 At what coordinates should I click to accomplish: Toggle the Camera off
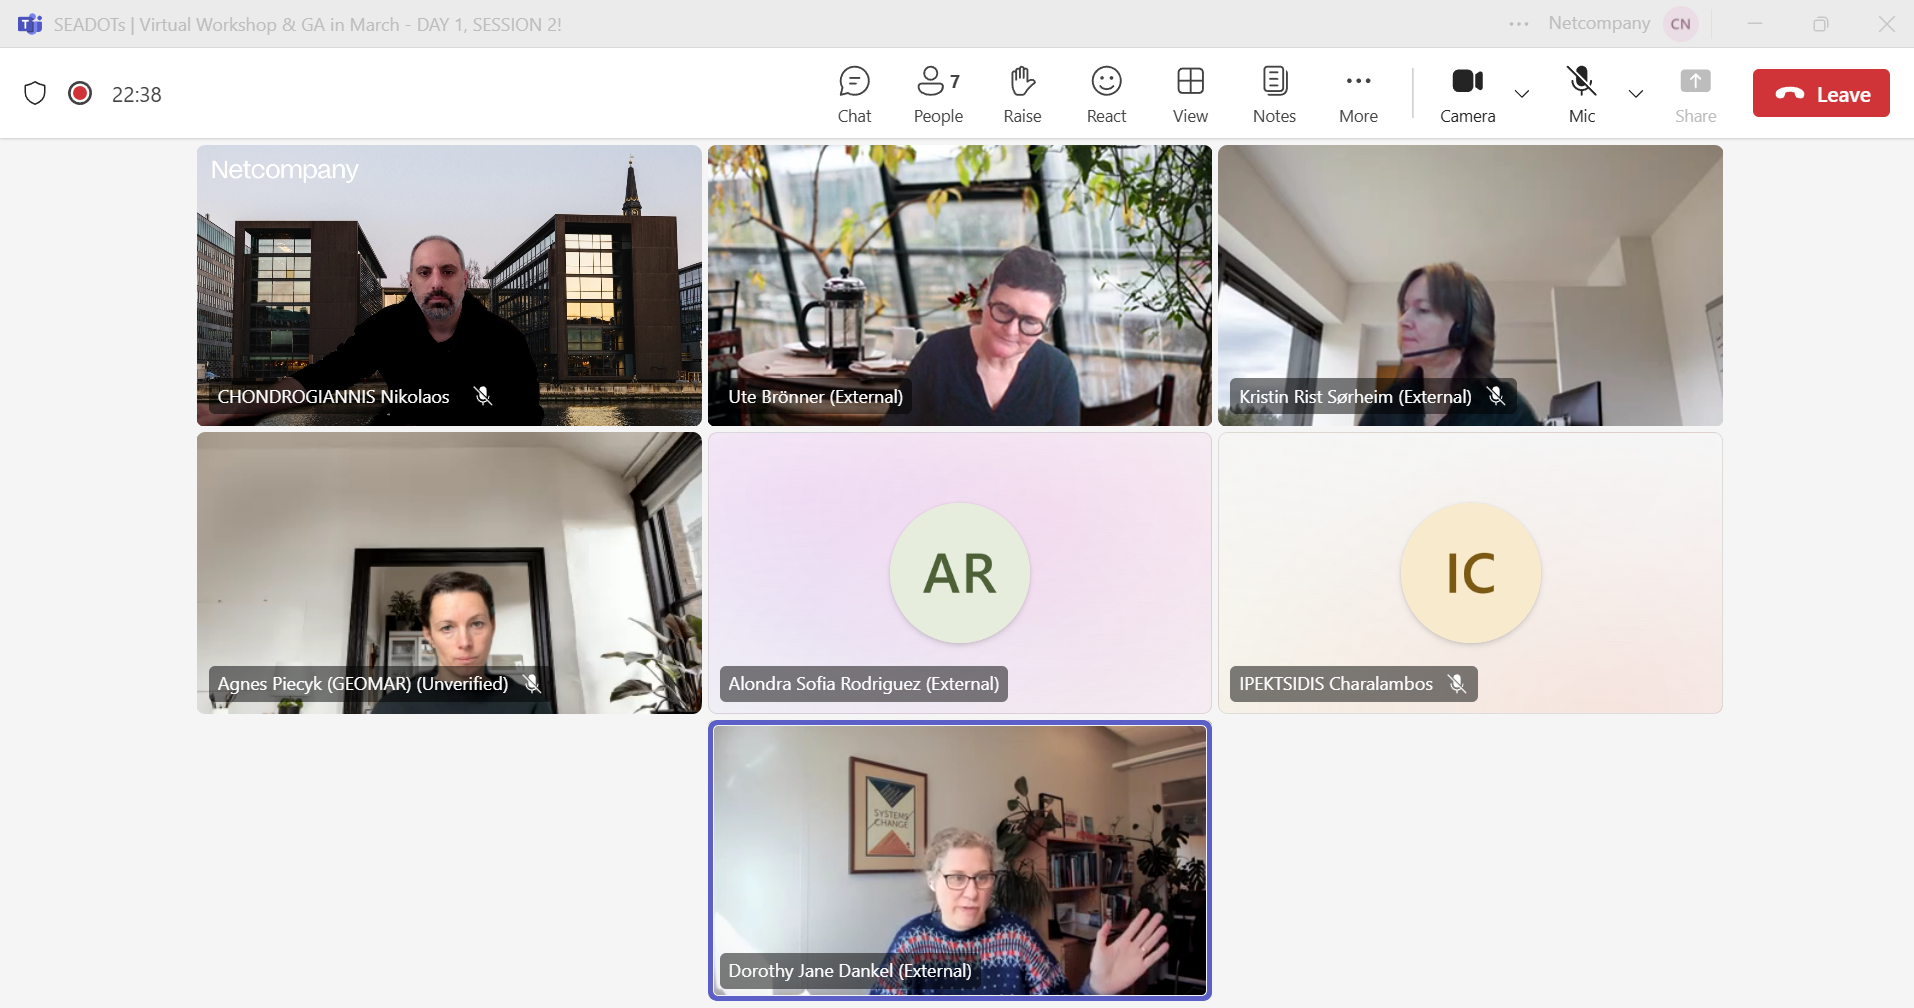pyautogui.click(x=1467, y=94)
